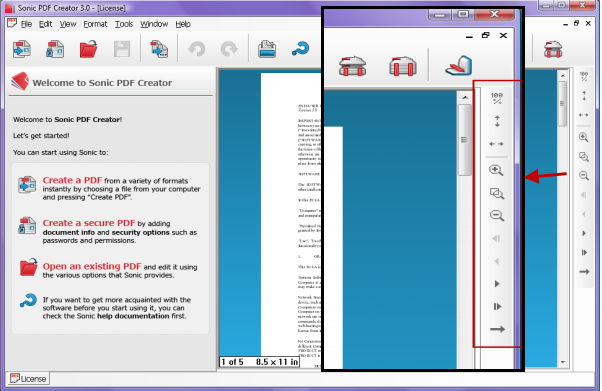Click the Create secure PDF toolbar icon with lock
The image size is (602, 391).
click(55, 49)
